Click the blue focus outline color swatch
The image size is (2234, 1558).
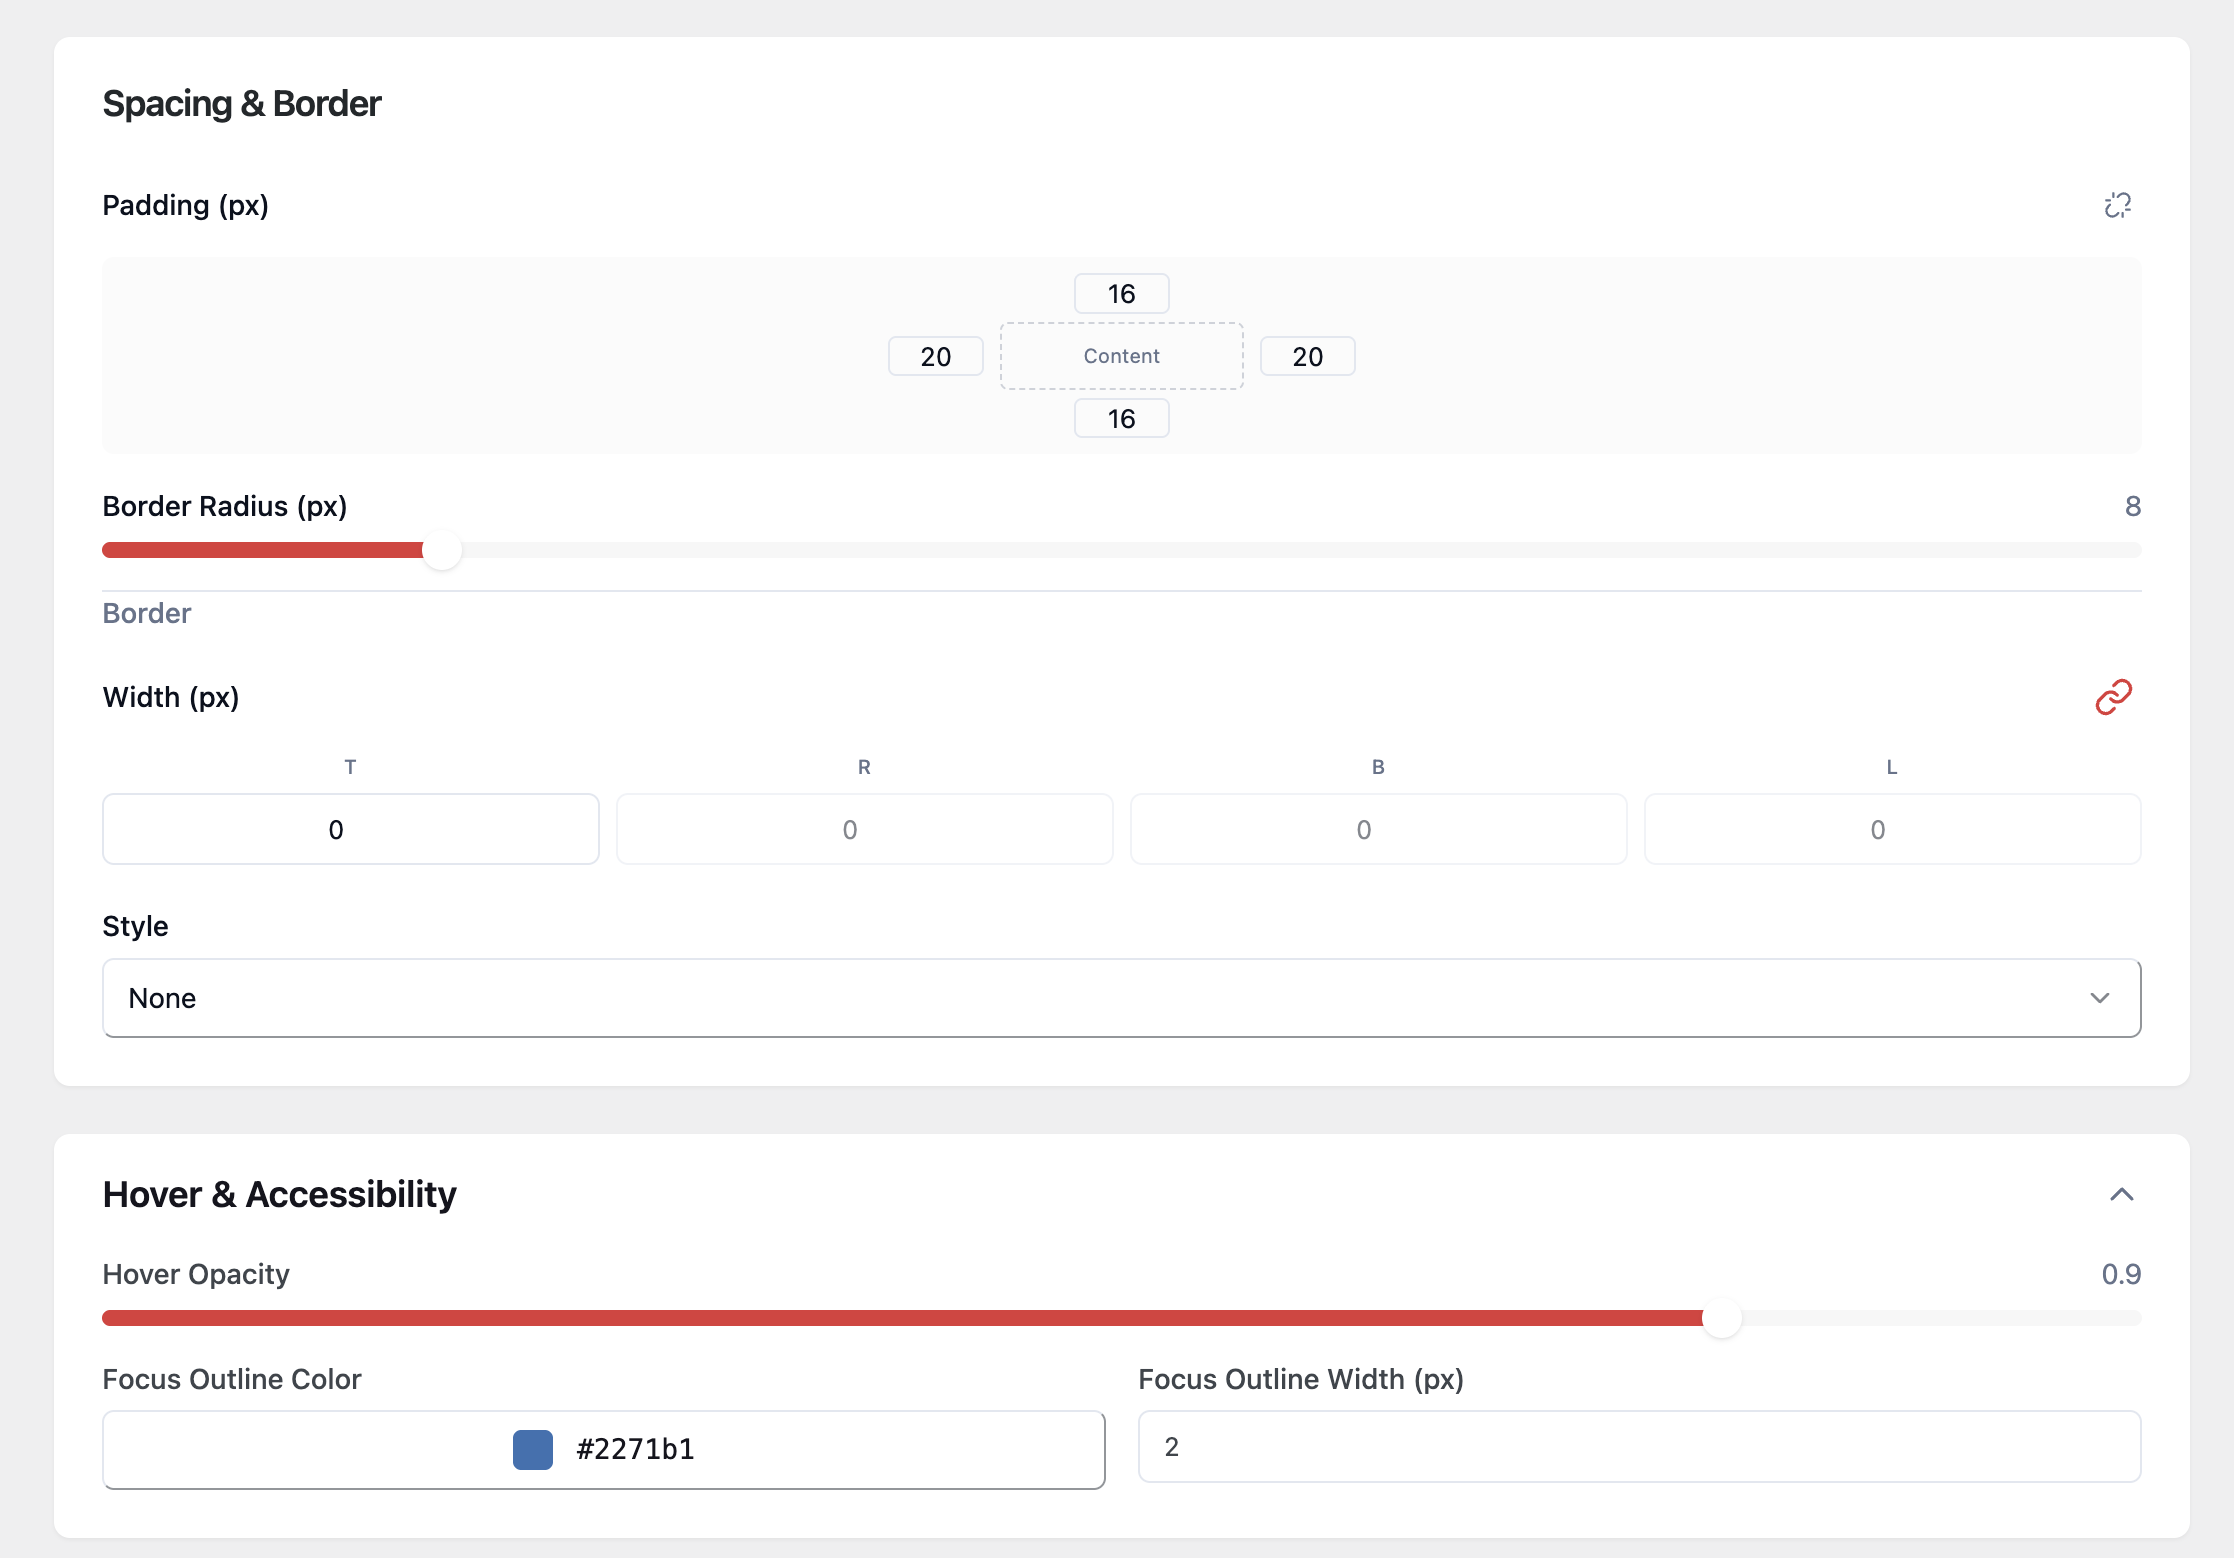coord(532,1449)
